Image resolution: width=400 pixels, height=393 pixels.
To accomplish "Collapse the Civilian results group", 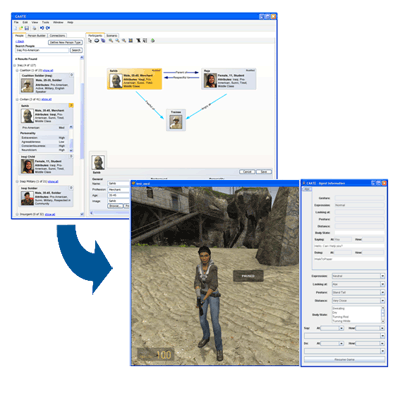I will coord(17,99).
